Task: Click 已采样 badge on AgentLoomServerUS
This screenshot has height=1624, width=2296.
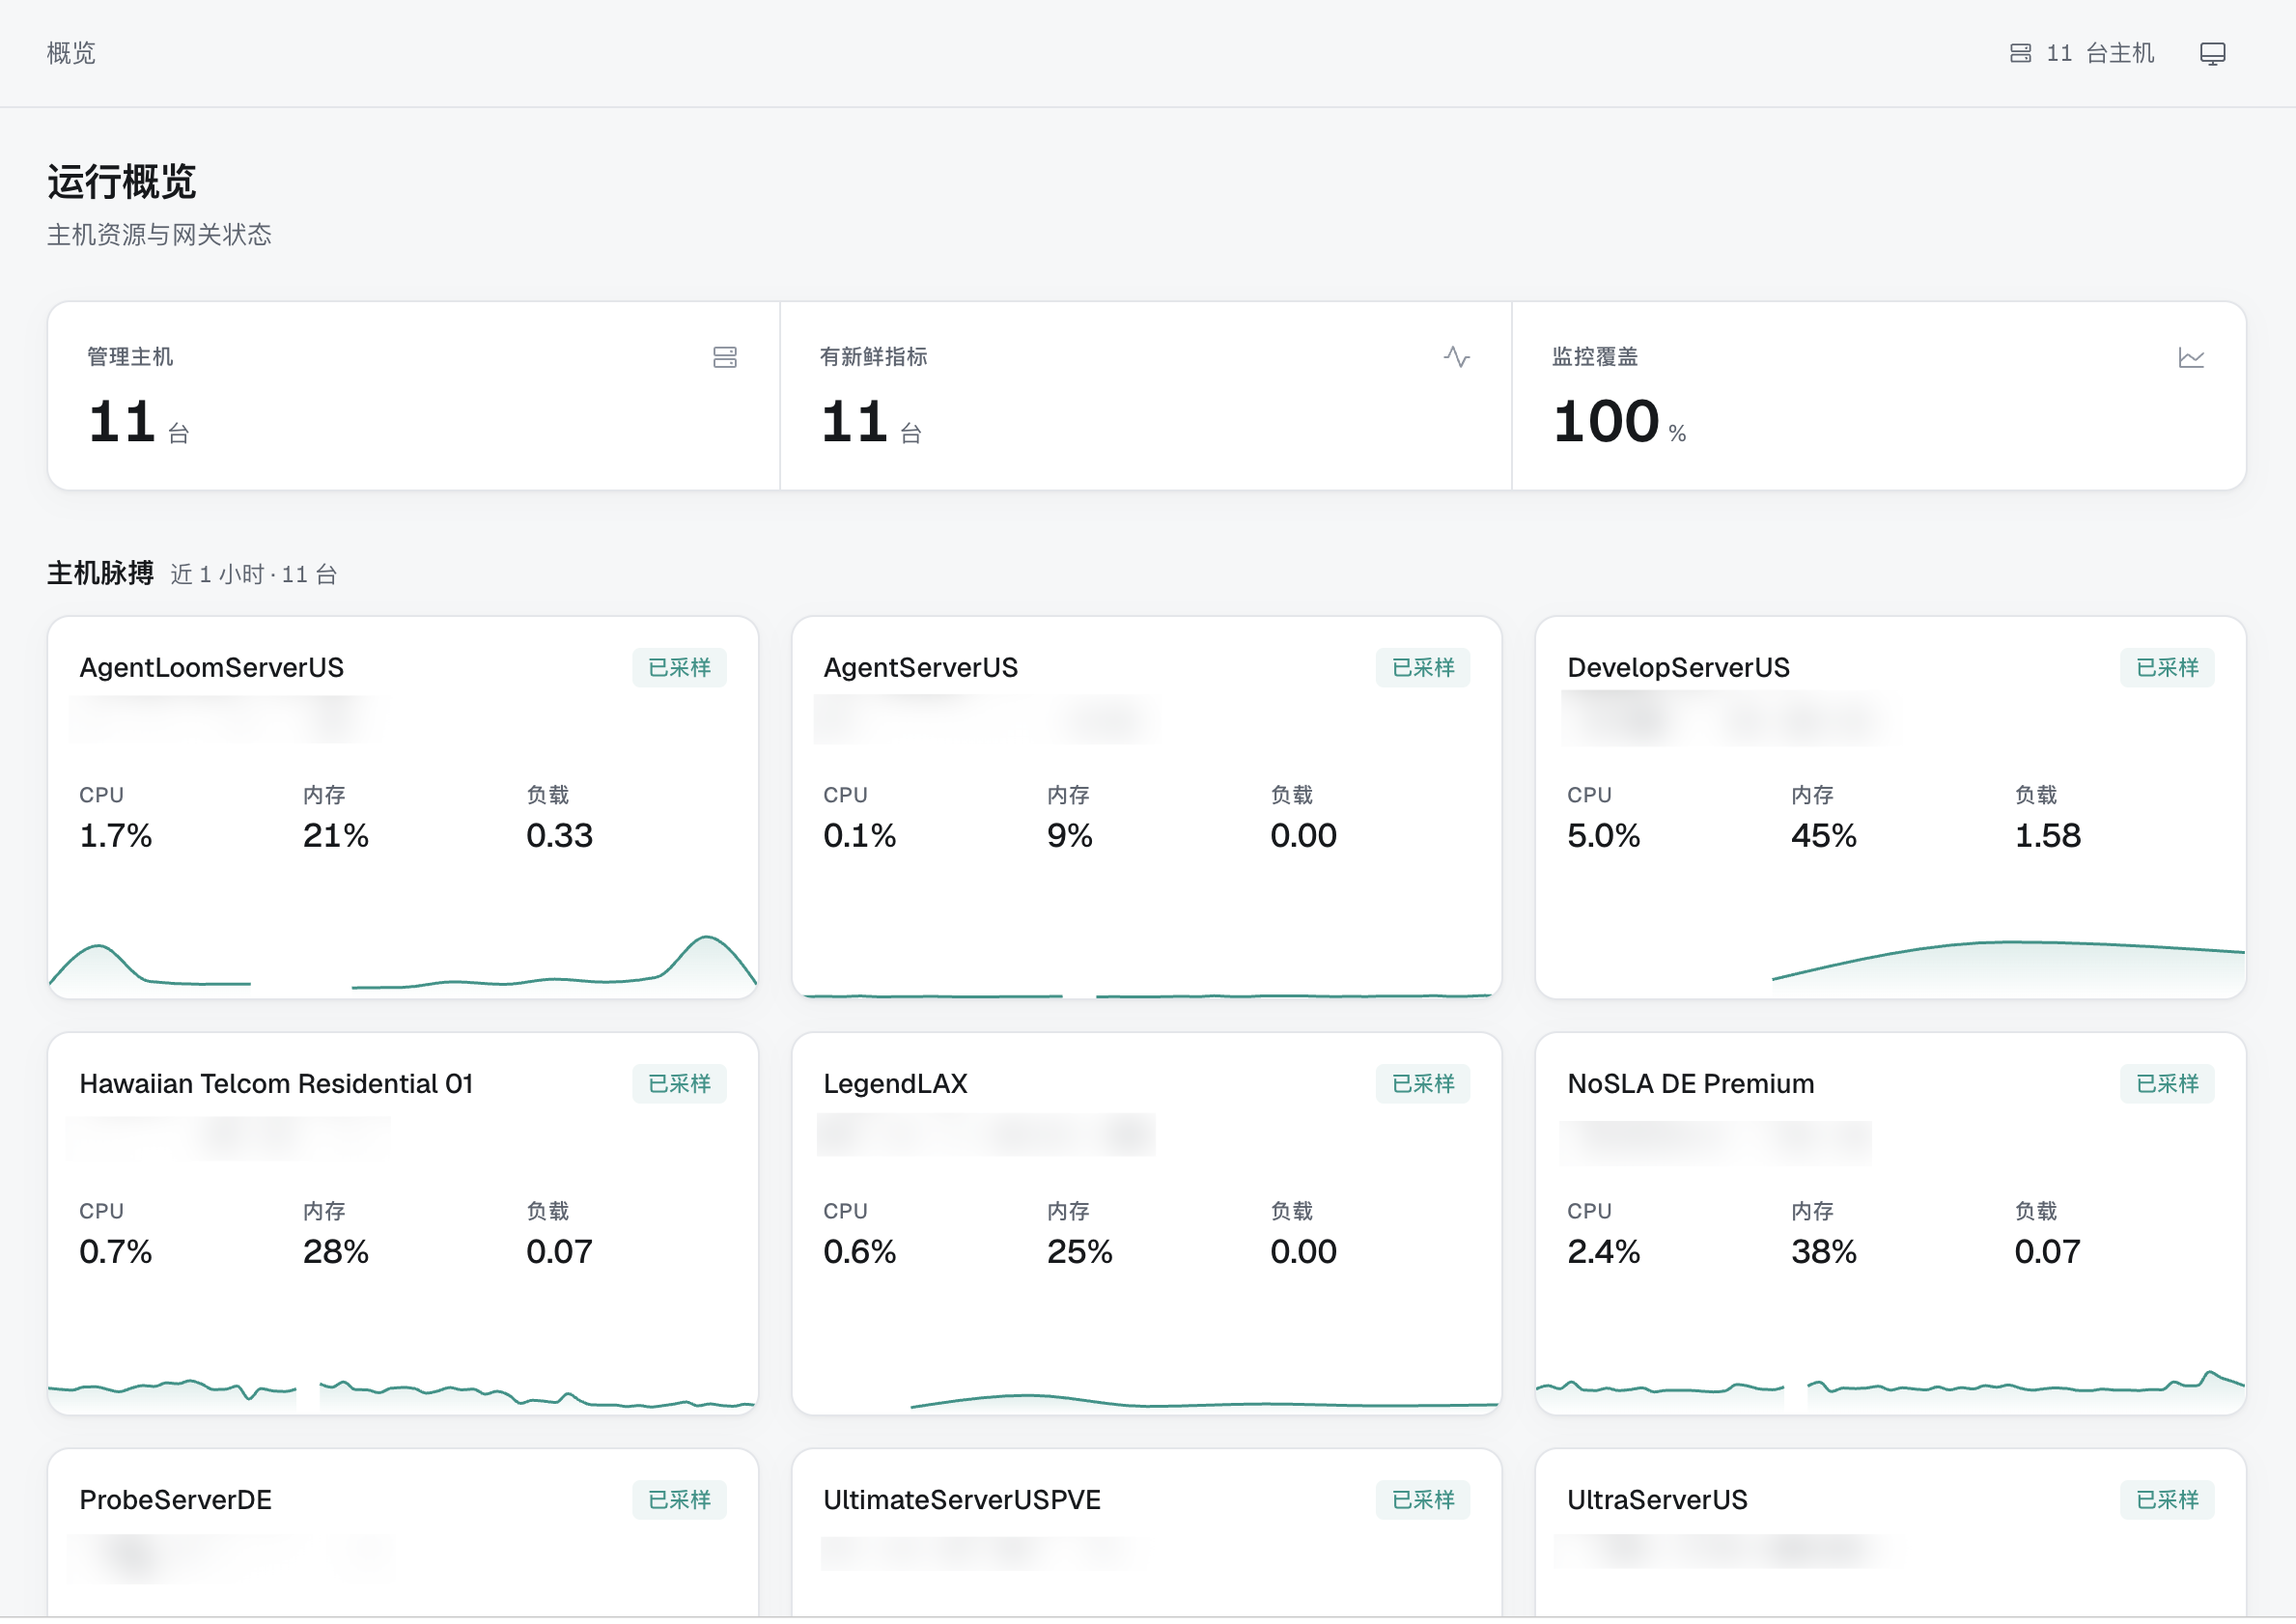Action: [679, 668]
